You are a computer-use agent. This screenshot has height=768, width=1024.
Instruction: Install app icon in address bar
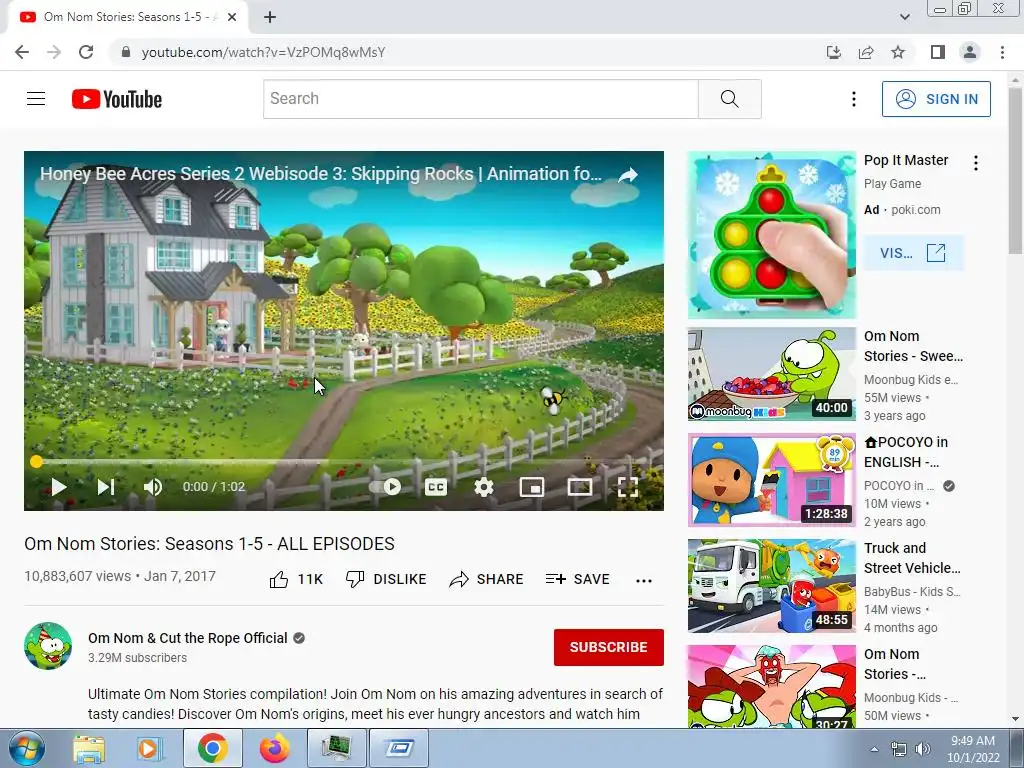point(834,52)
